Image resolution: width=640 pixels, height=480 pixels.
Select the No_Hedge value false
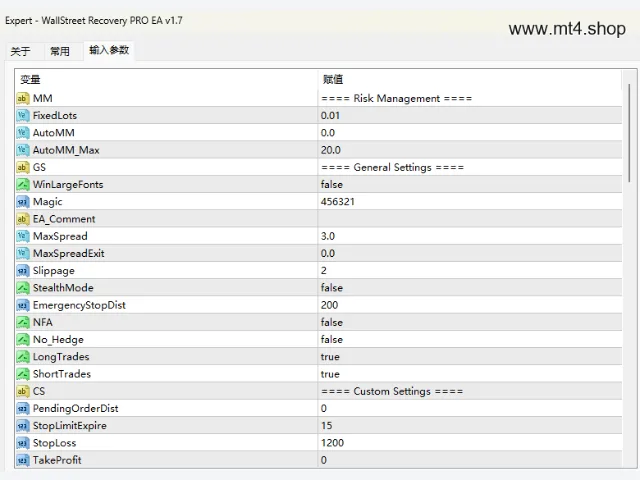(x=332, y=340)
